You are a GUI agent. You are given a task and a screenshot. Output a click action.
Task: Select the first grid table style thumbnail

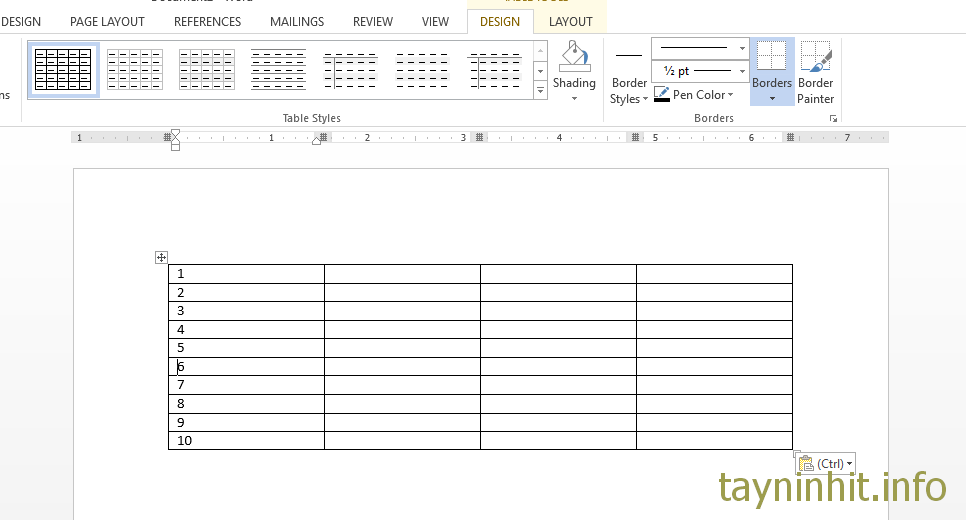tap(63, 70)
